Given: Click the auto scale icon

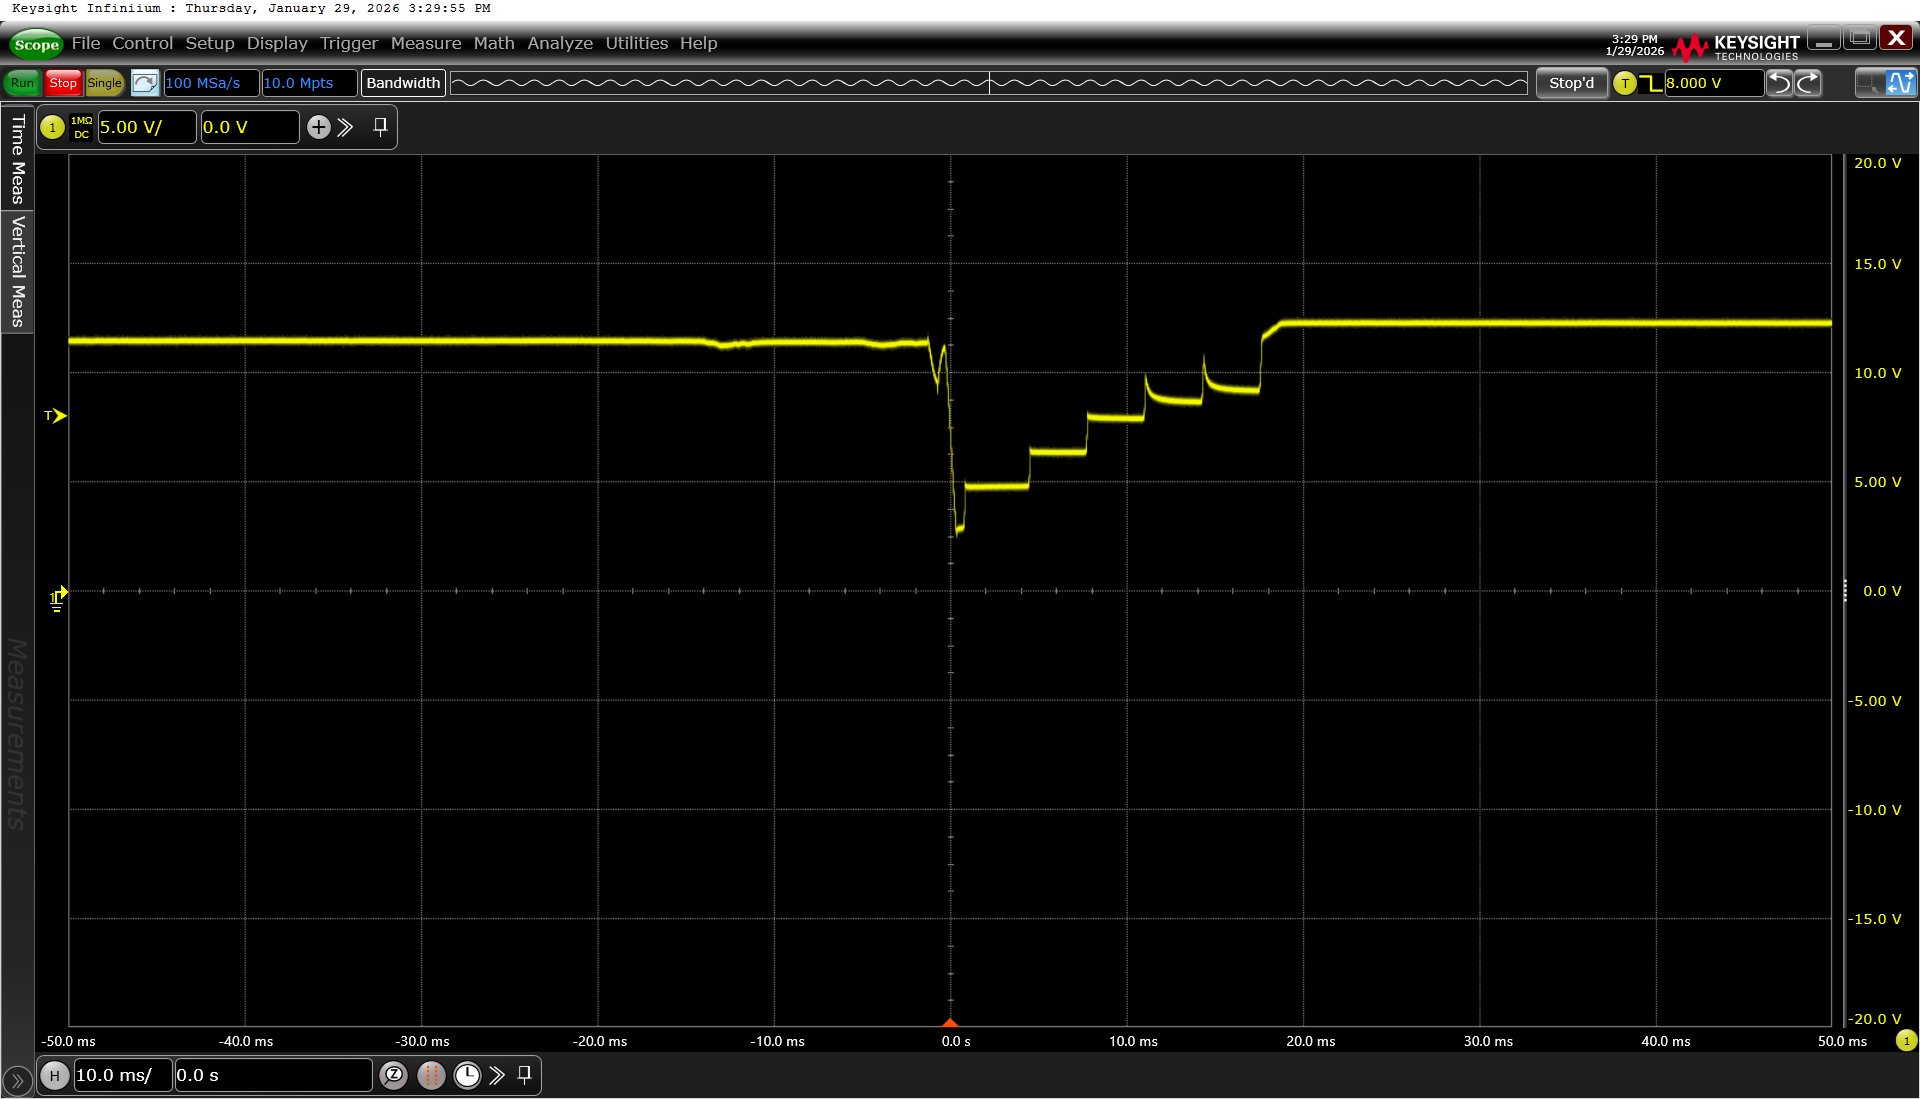Looking at the screenshot, I should pyautogui.click(x=145, y=83).
